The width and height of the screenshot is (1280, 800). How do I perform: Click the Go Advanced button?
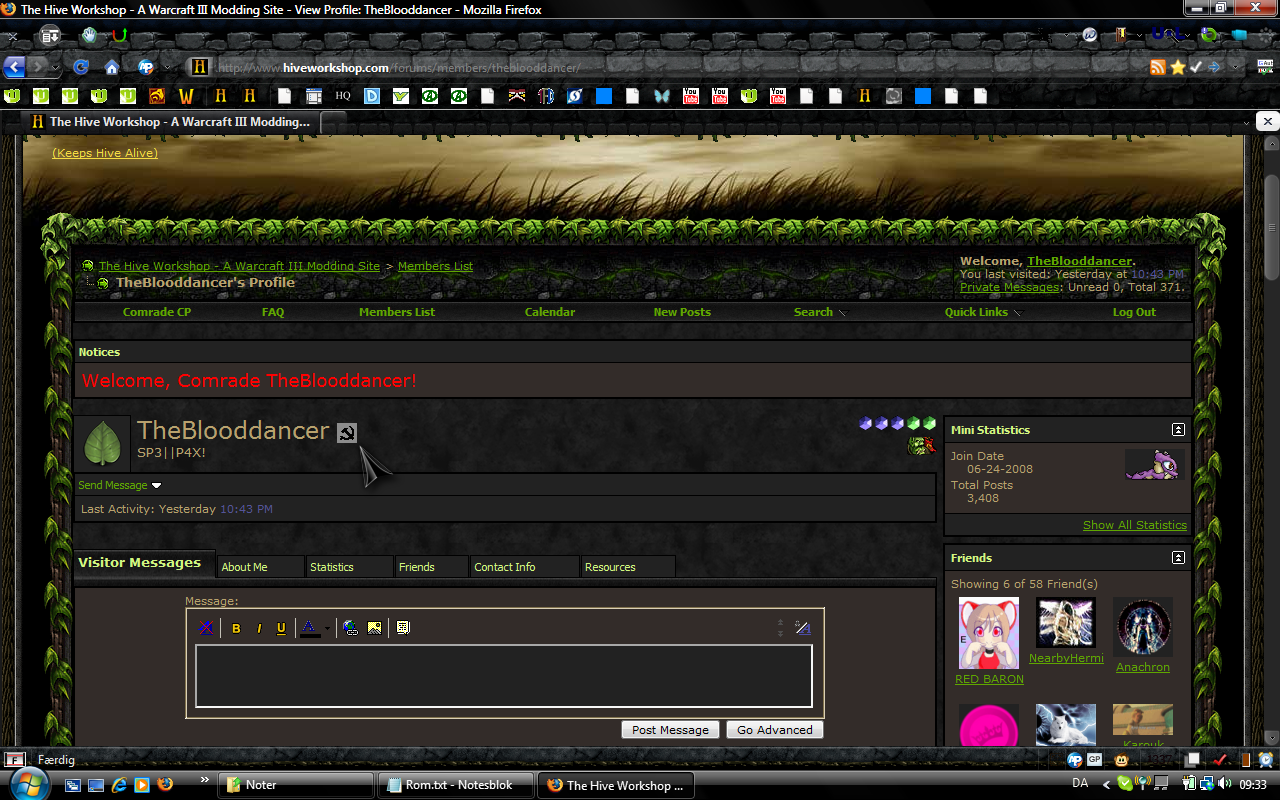point(775,730)
